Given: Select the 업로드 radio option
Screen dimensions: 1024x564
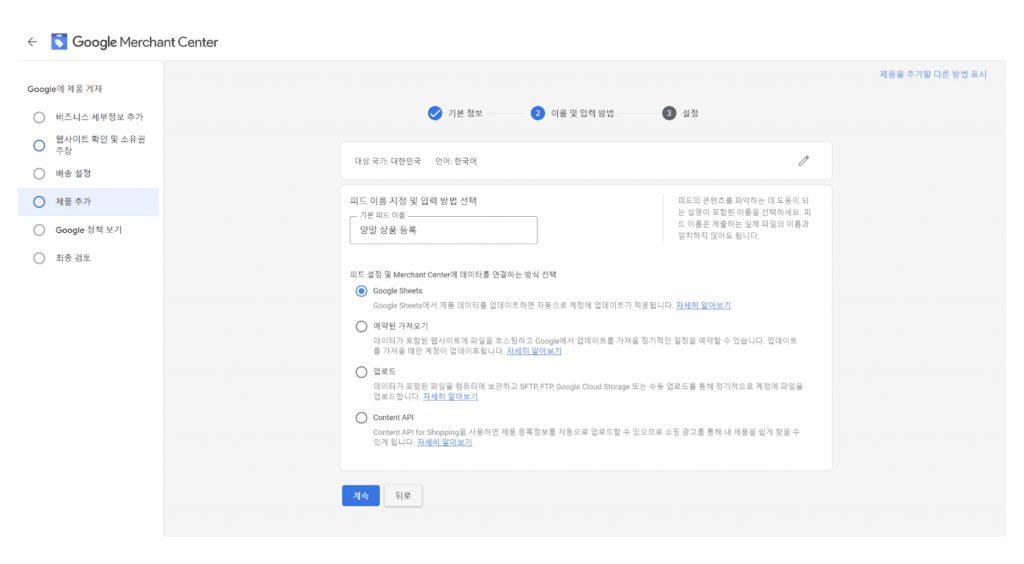Looking at the screenshot, I should [361, 371].
